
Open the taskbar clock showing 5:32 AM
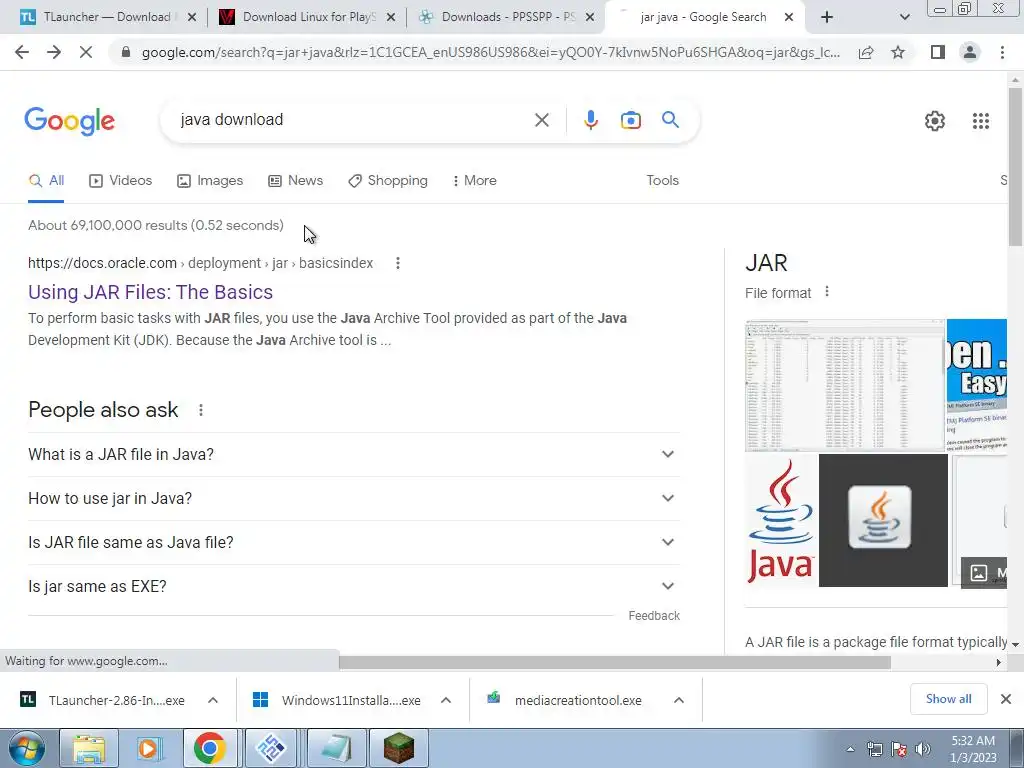(973, 749)
